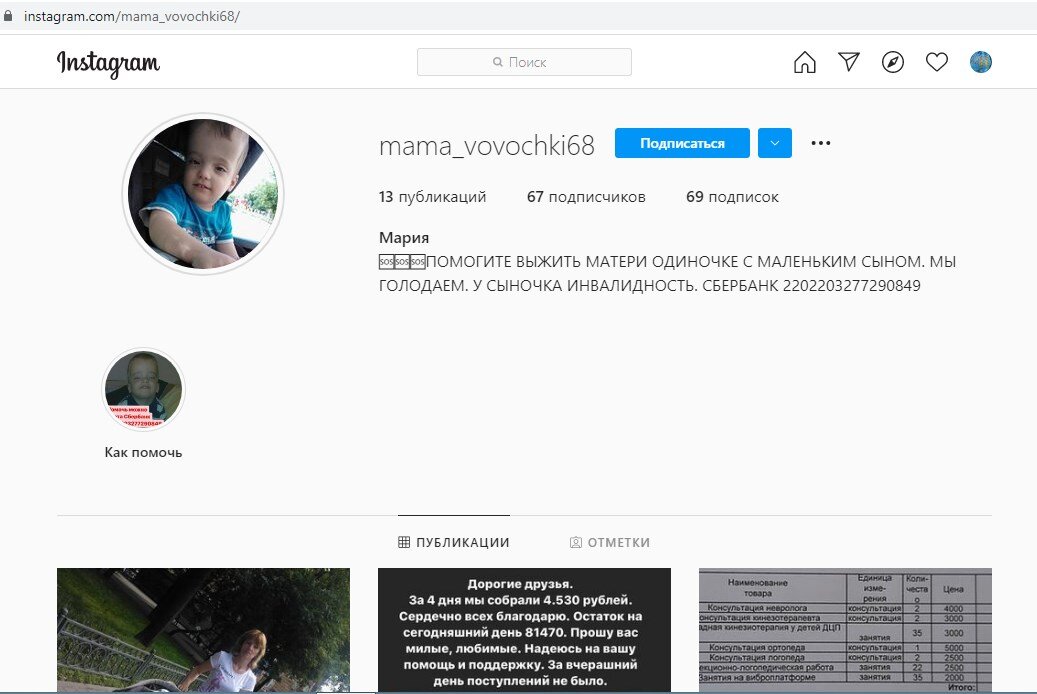Viewport: 1037px width, 694px height.
Task: Open the Home feed icon
Action: coord(804,62)
